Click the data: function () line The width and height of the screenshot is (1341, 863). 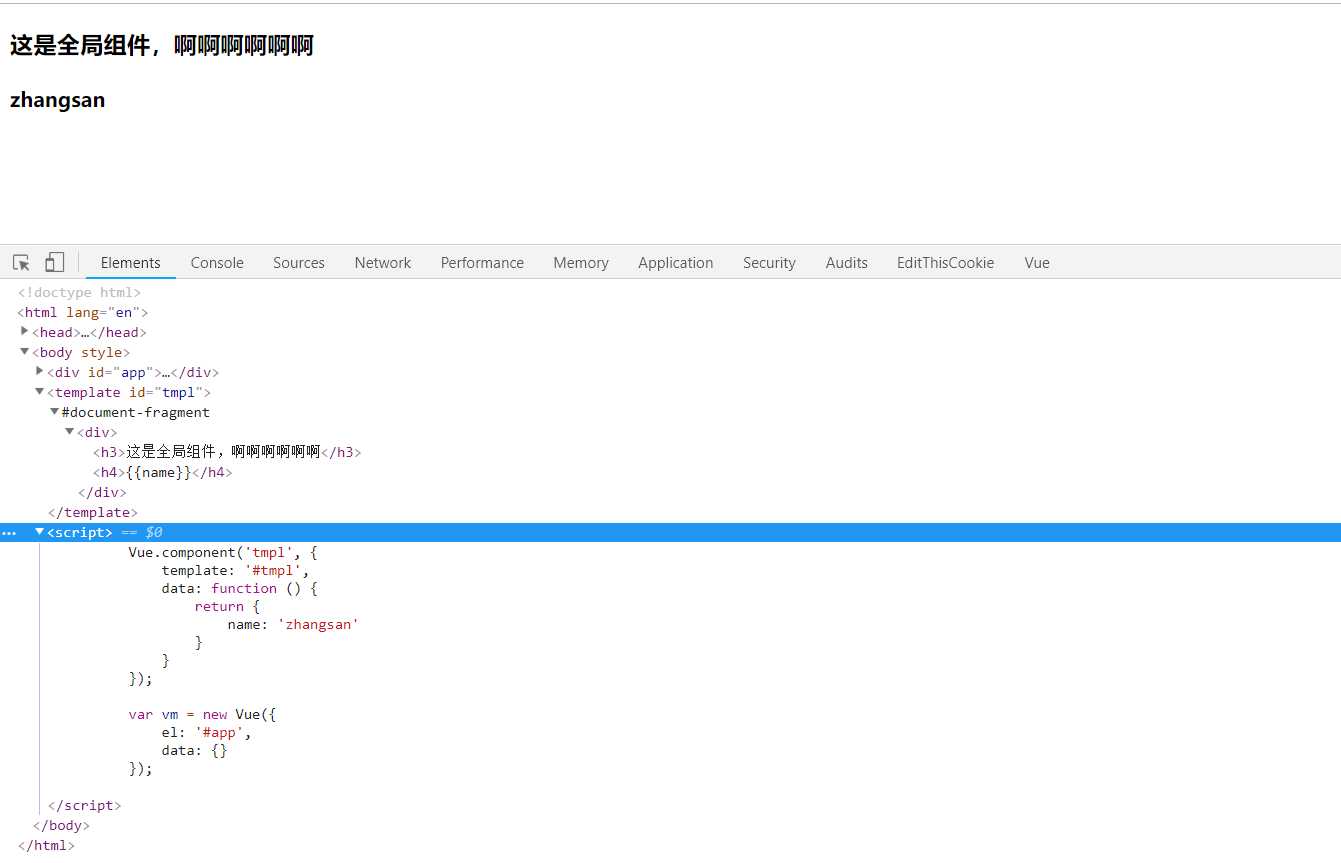point(239,588)
